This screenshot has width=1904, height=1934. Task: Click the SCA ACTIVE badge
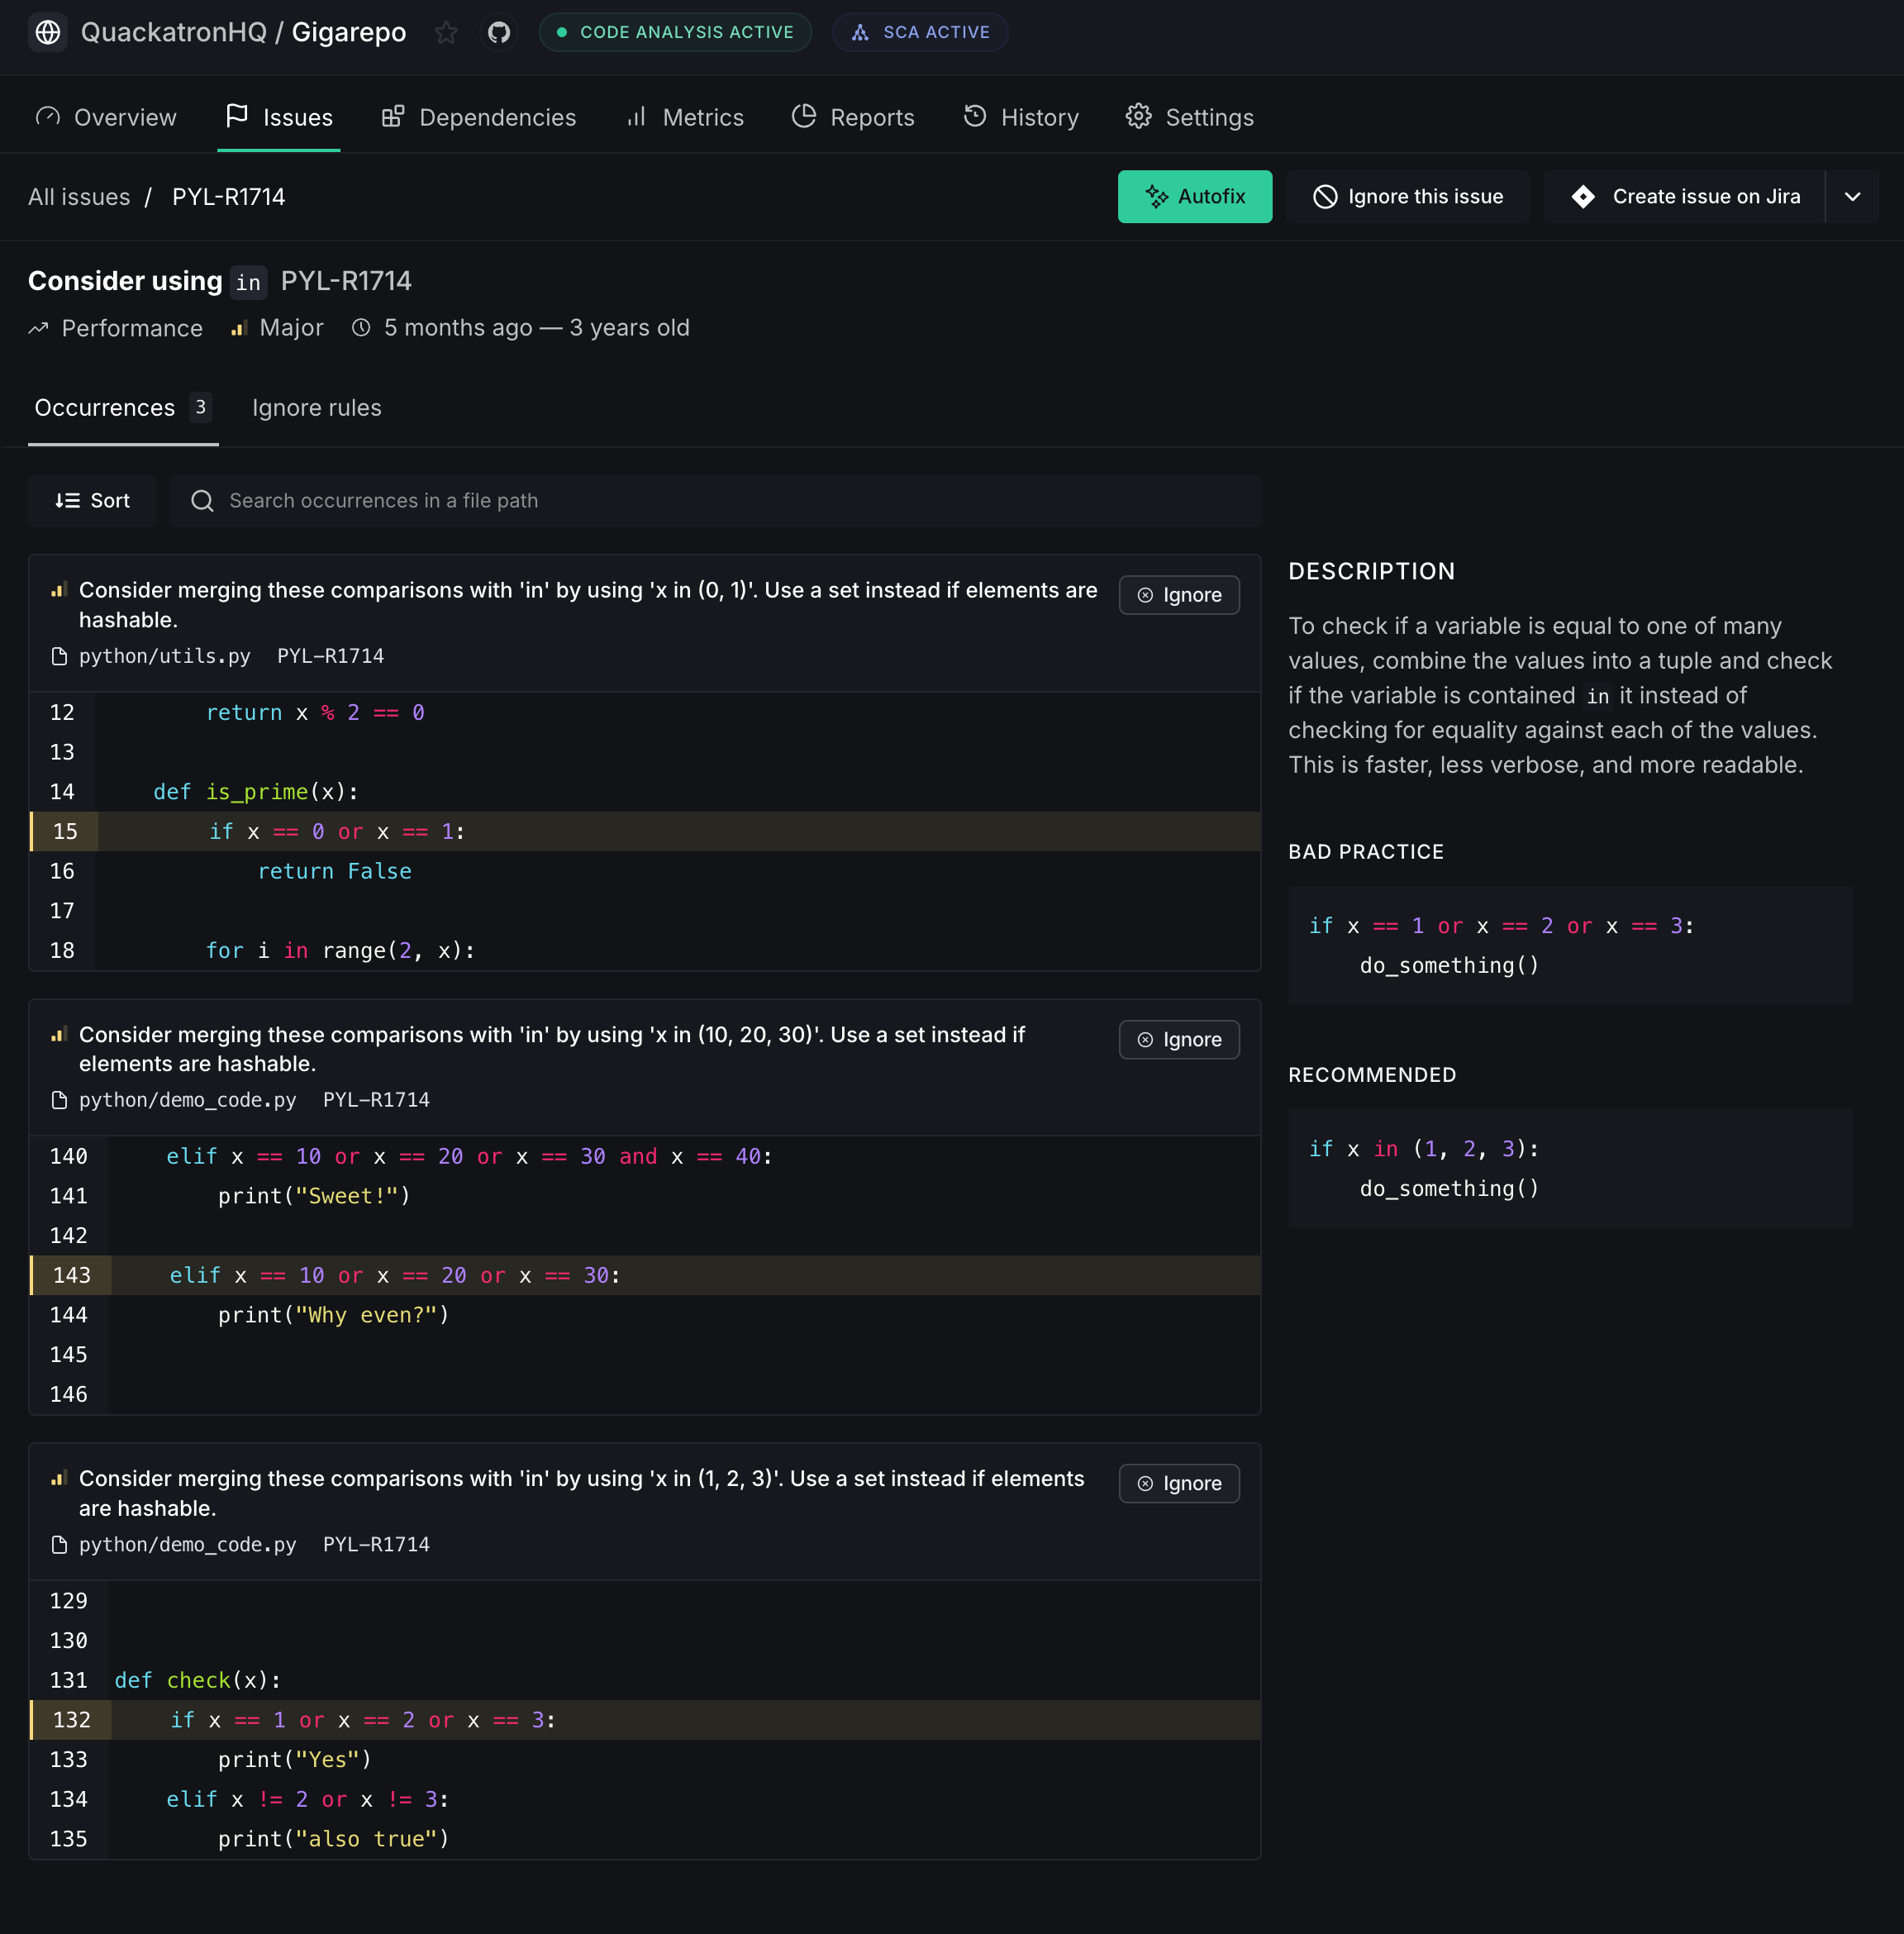(920, 33)
